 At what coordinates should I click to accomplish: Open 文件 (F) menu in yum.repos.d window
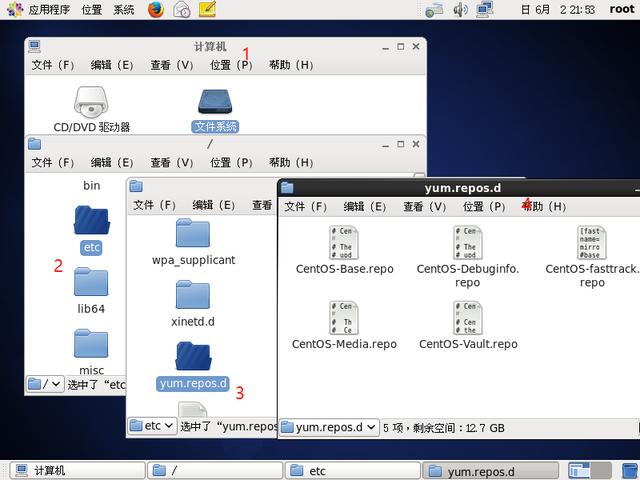coord(305,207)
